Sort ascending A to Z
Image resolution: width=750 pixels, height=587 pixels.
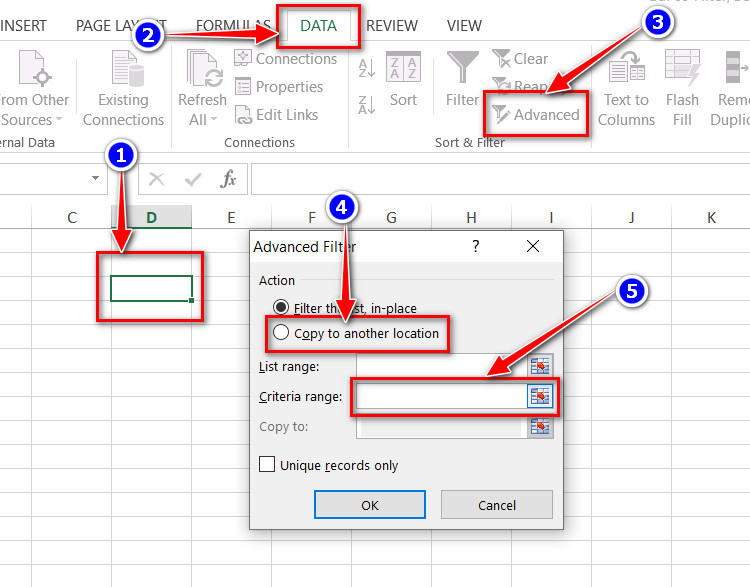pyautogui.click(x=366, y=68)
